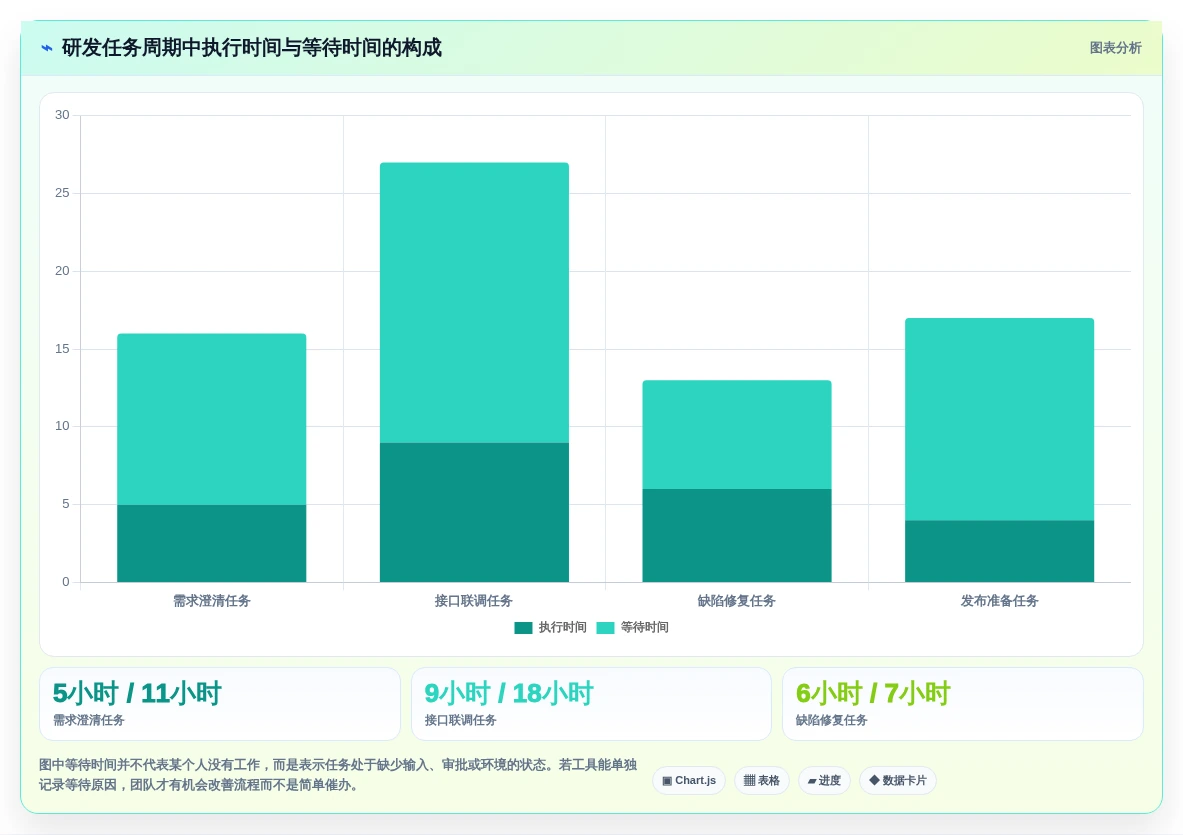Click the y-axis value 15
The height and width of the screenshot is (835, 1183).
(x=62, y=349)
